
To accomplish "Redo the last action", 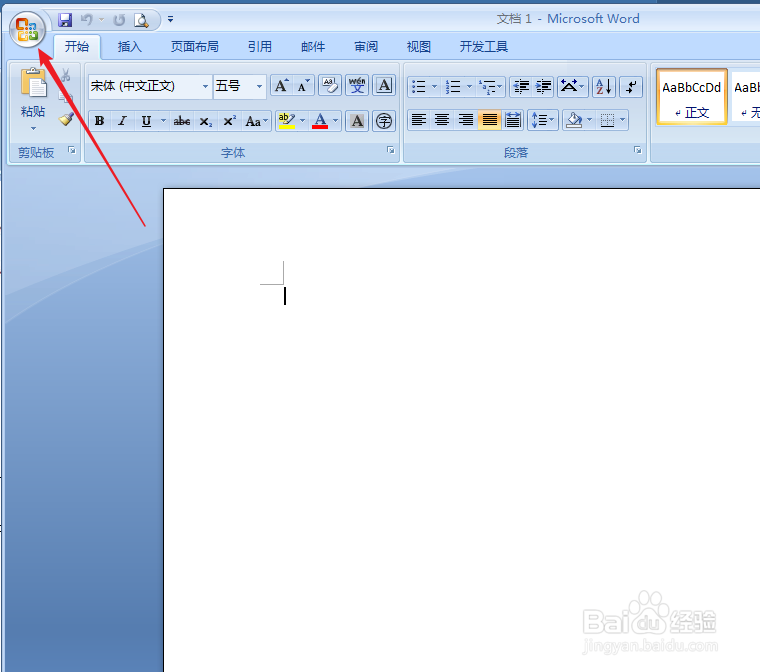I will point(119,20).
